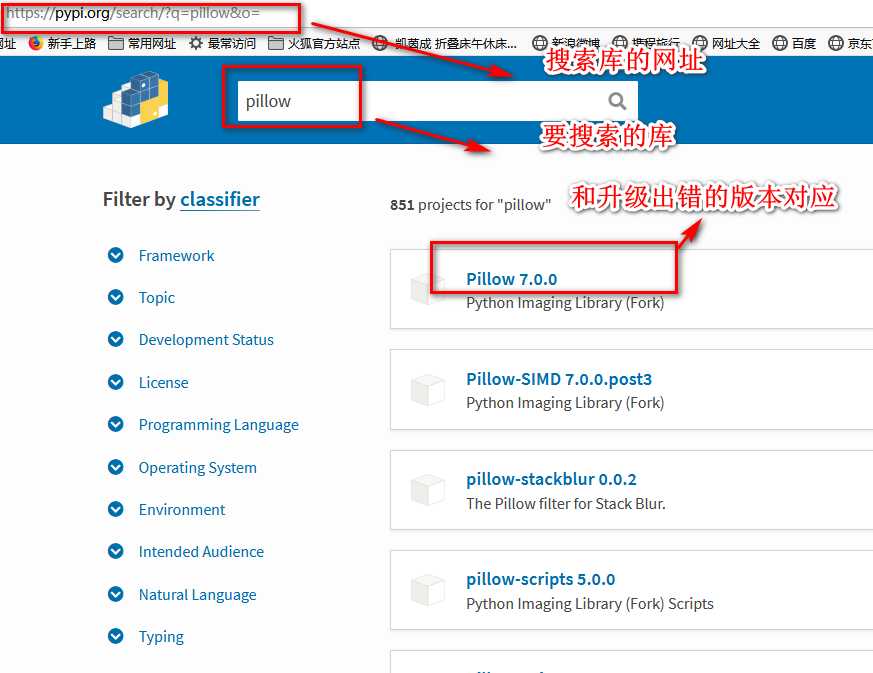Screen dimensions: 873x673
Task: Open the pillow-scripts 5.0.0 project
Action: click(x=541, y=579)
